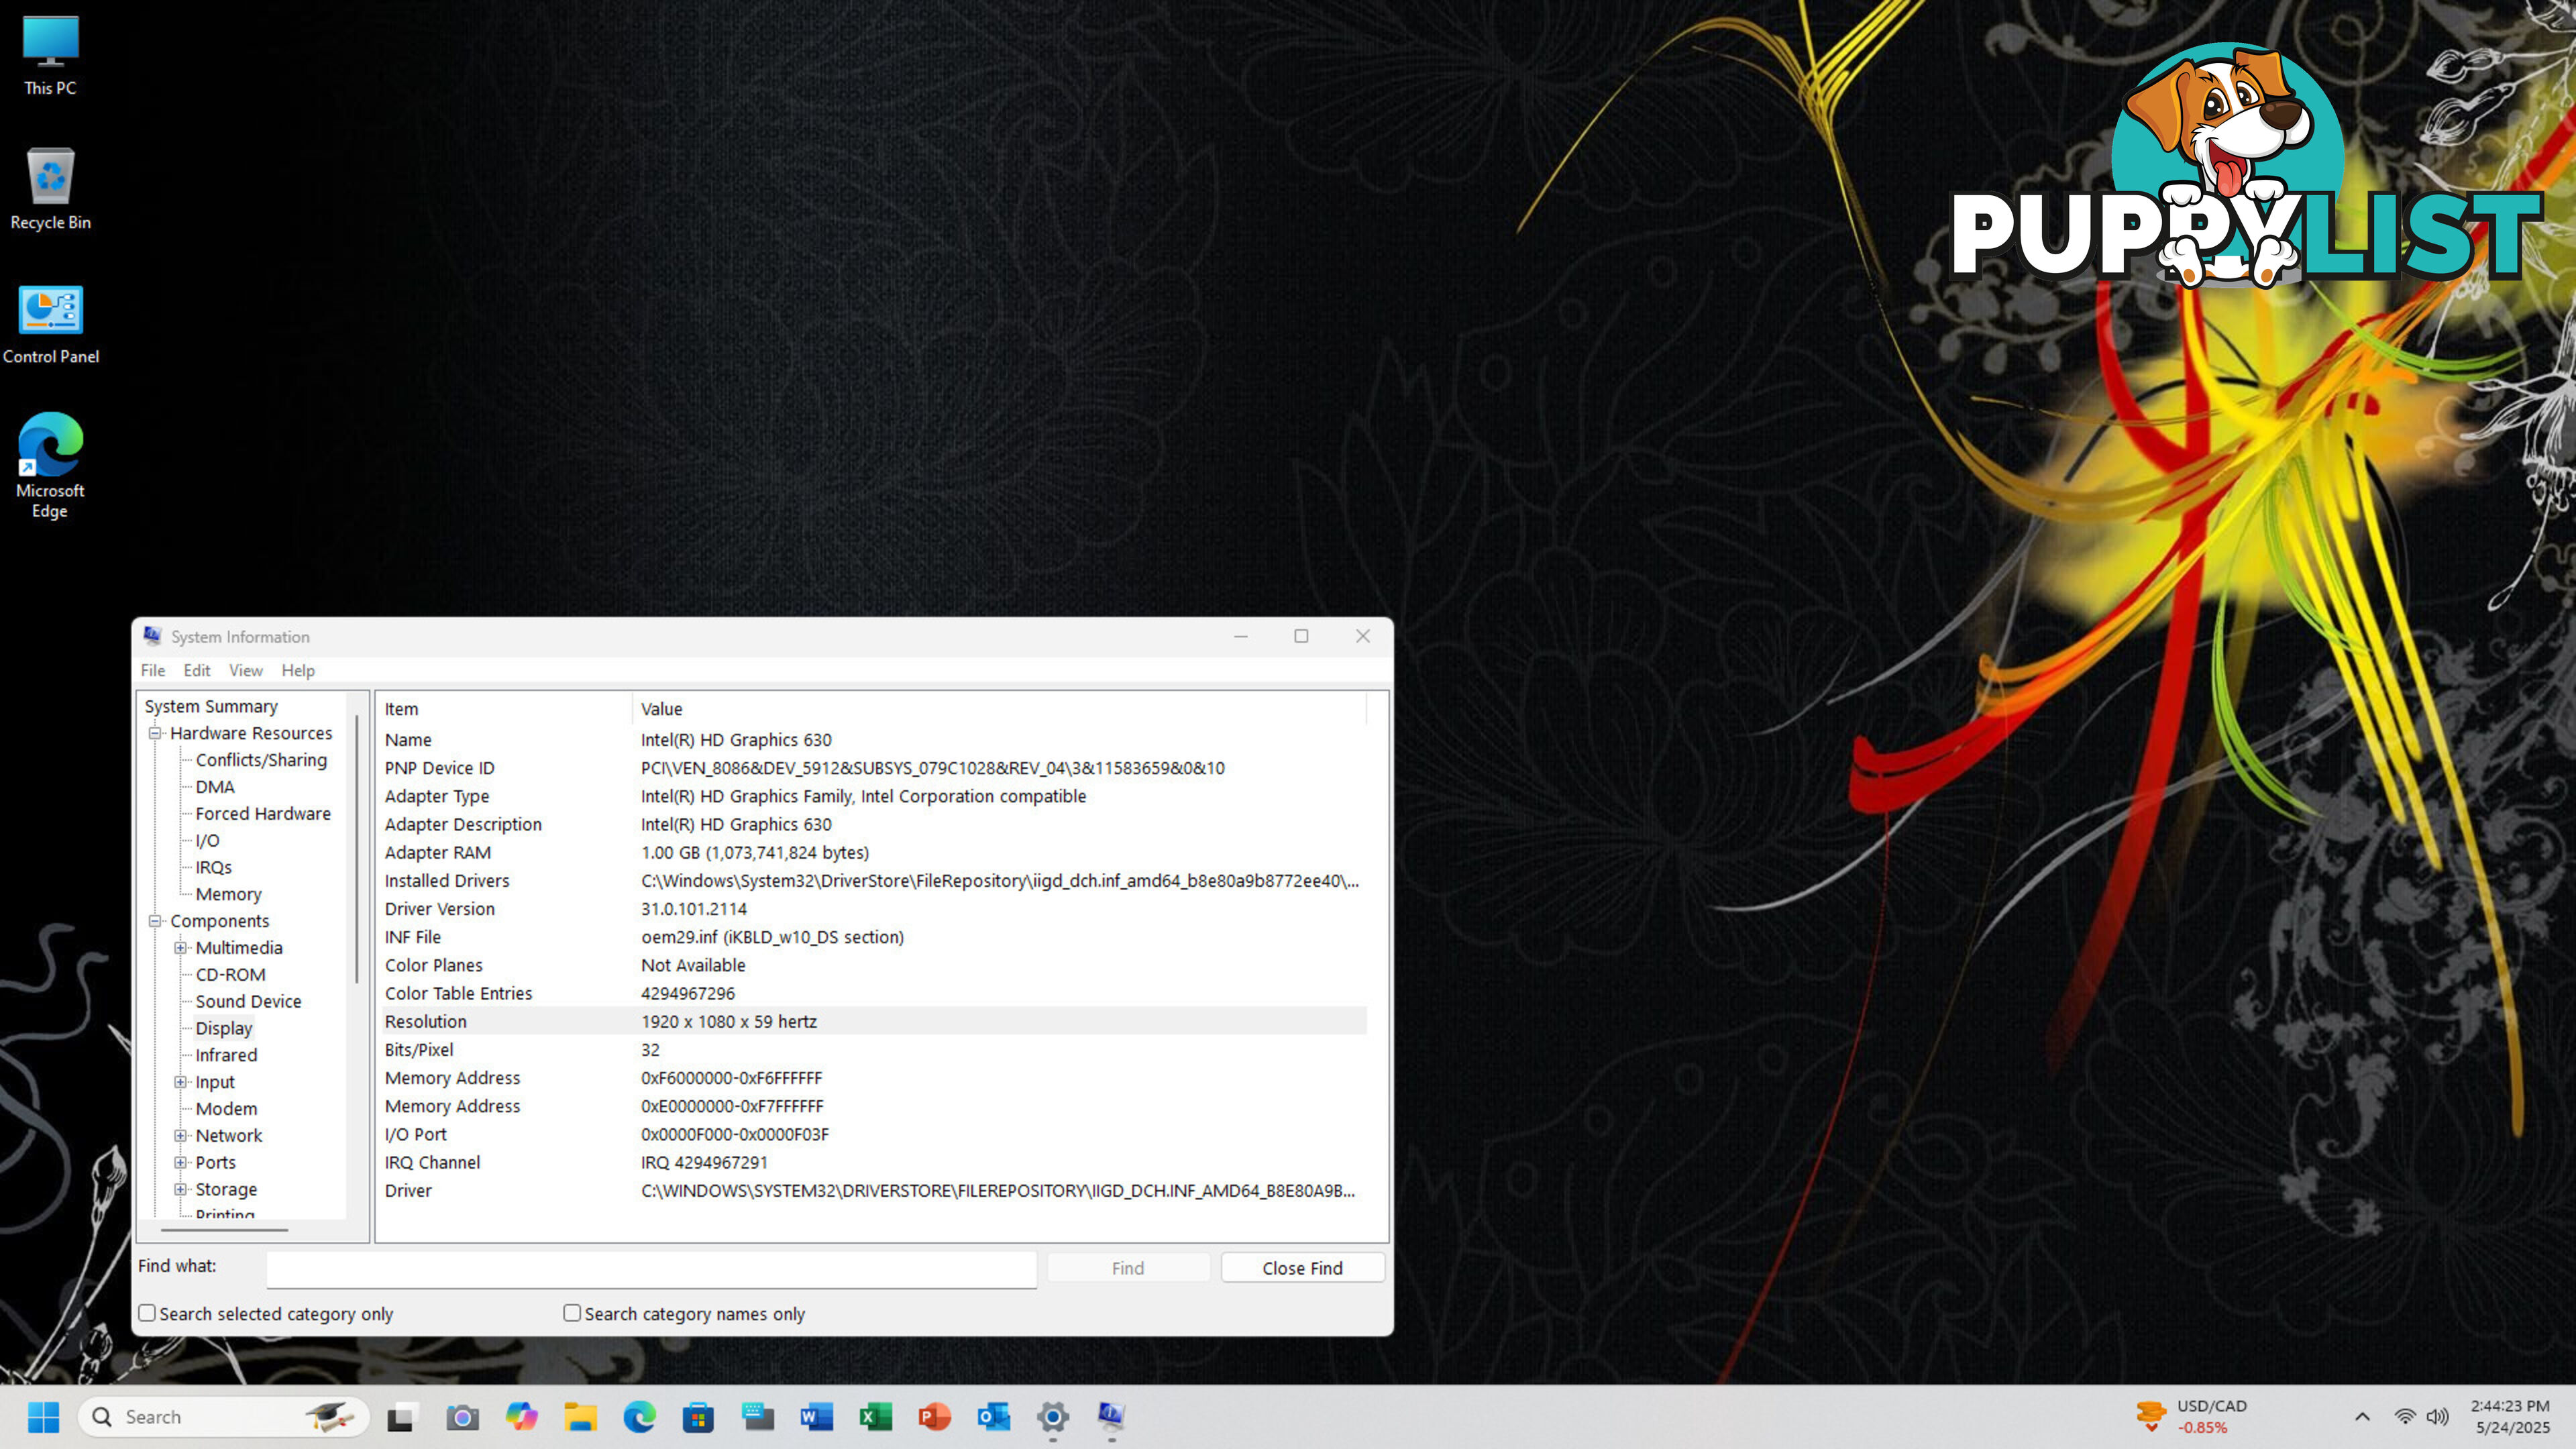2576x1449 pixels.
Task: Select Conflicts/Sharing tree item
Action: (x=261, y=760)
